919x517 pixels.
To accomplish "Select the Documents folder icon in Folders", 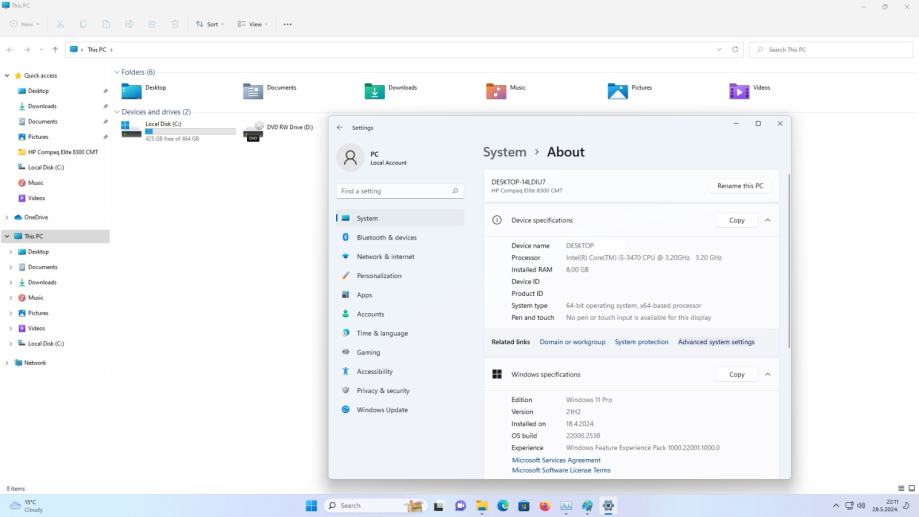I will 253,91.
